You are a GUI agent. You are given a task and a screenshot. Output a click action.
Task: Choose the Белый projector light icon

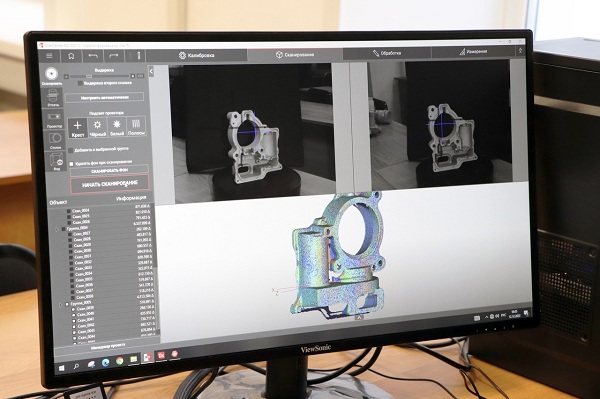[x=117, y=127]
